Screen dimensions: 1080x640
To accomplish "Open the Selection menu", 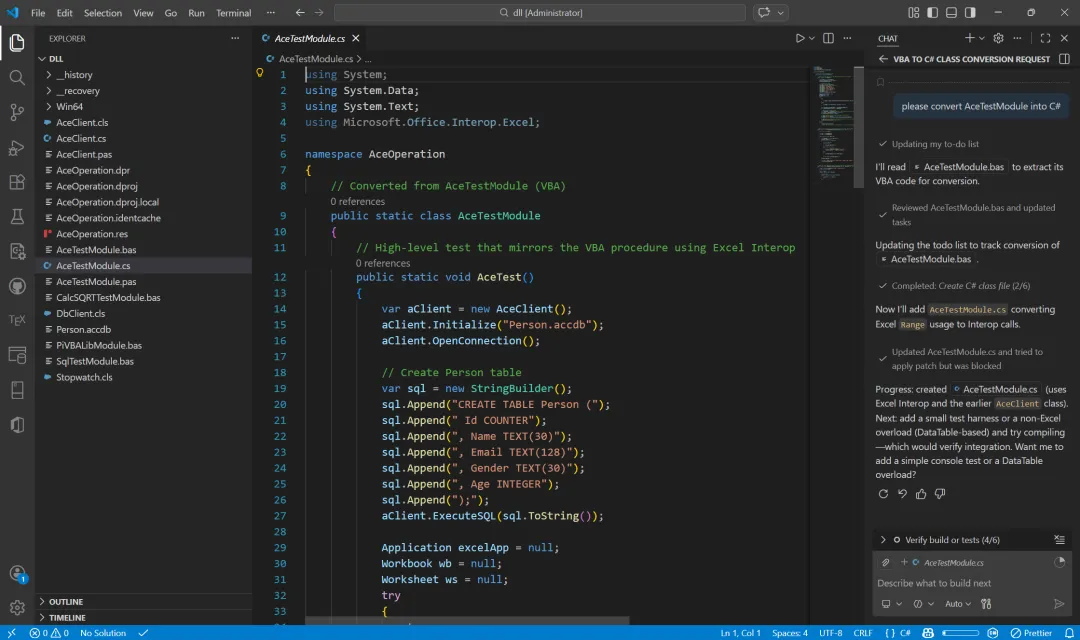I will (102, 13).
